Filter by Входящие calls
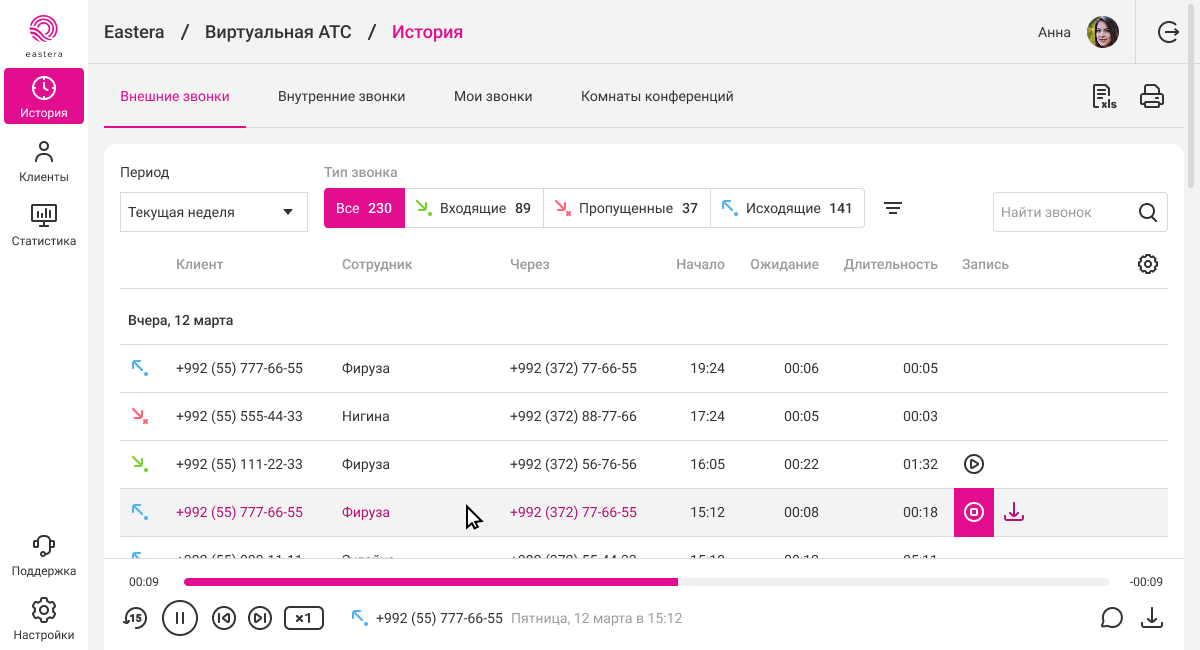 pyautogui.click(x=474, y=209)
